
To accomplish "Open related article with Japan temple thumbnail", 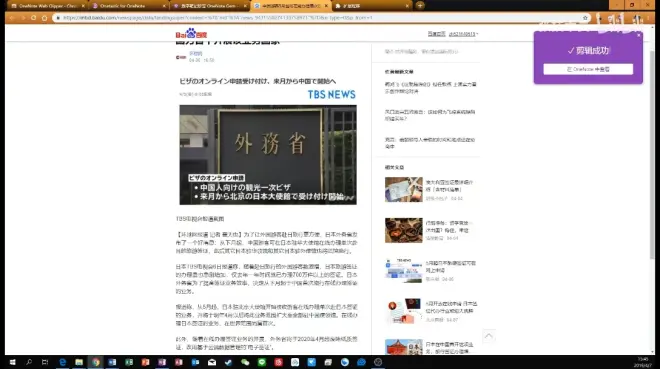I will pyautogui.click(x=403, y=347).
